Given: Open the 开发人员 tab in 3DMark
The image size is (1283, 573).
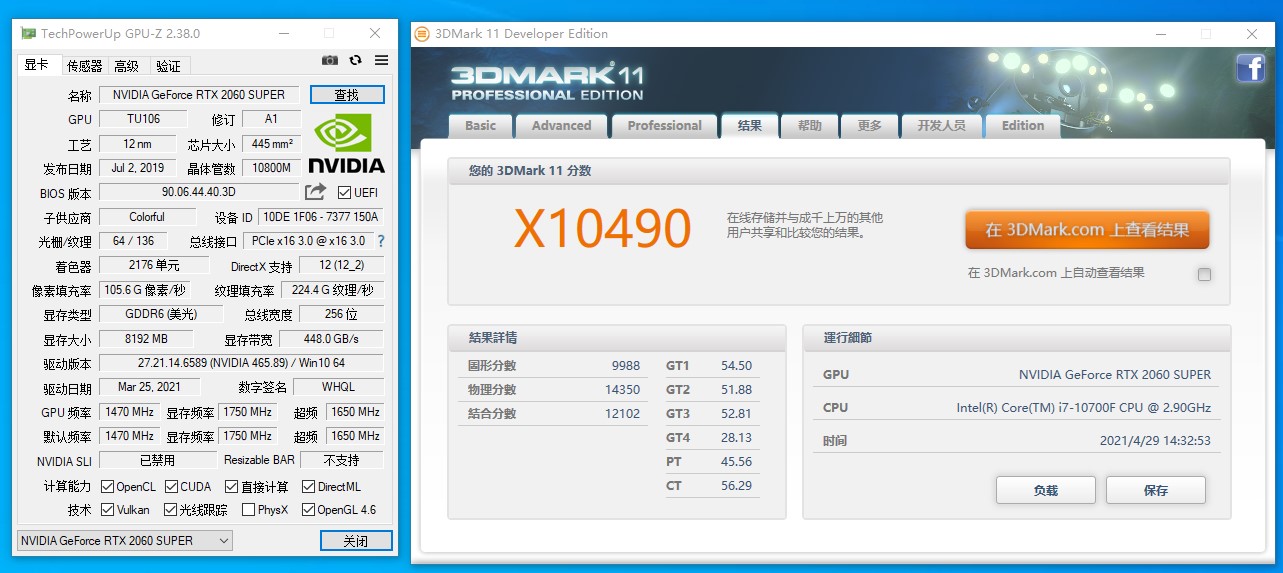Looking at the screenshot, I should click(x=941, y=126).
